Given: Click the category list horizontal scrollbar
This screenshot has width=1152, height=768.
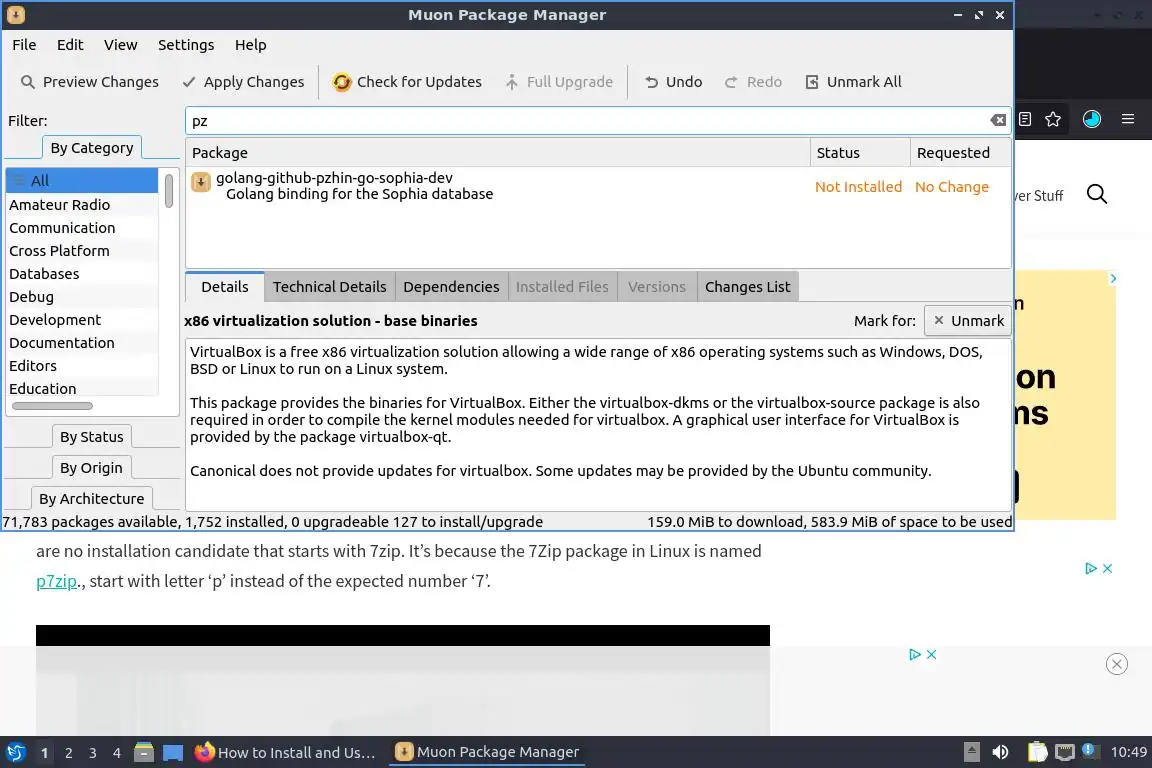Looking at the screenshot, I should [52, 406].
